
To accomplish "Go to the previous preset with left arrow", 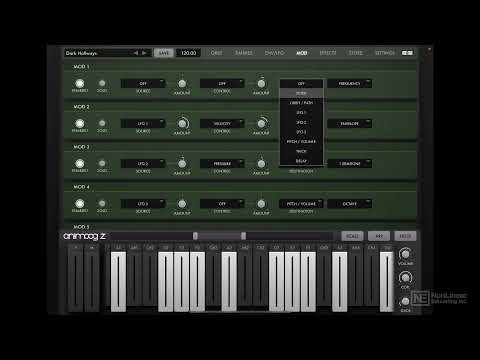I will click(136, 53).
